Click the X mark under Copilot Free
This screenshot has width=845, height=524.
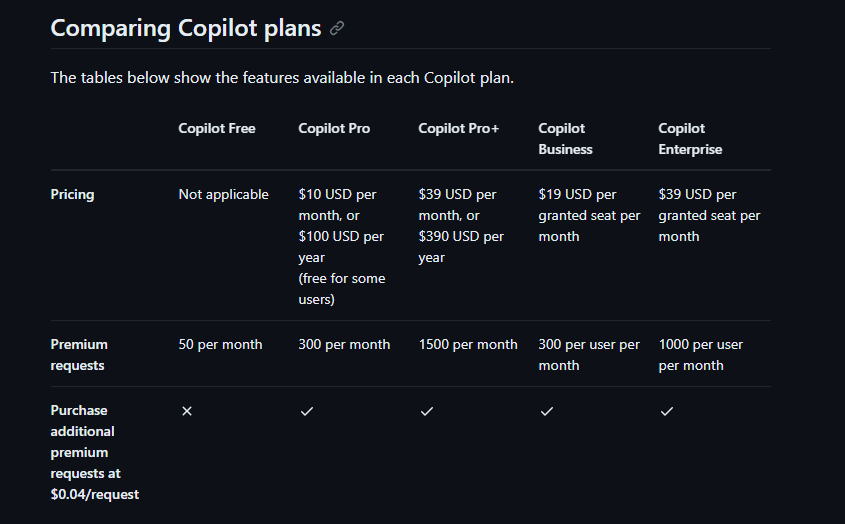pyautogui.click(x=187, y=411)
